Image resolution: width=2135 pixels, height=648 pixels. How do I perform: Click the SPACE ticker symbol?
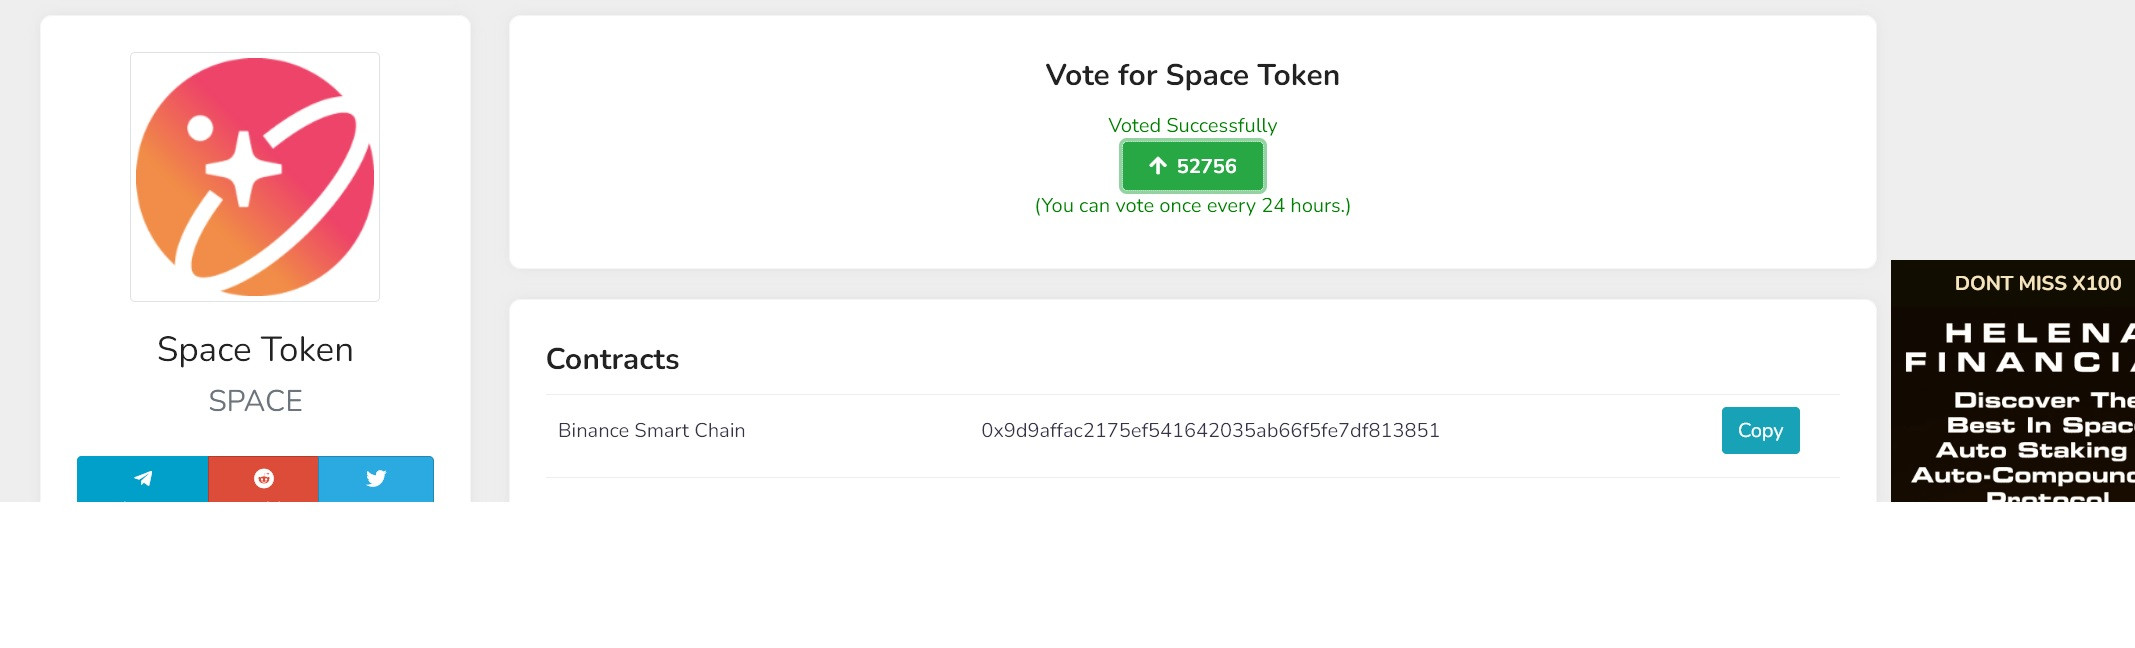(x=255, y=401)
